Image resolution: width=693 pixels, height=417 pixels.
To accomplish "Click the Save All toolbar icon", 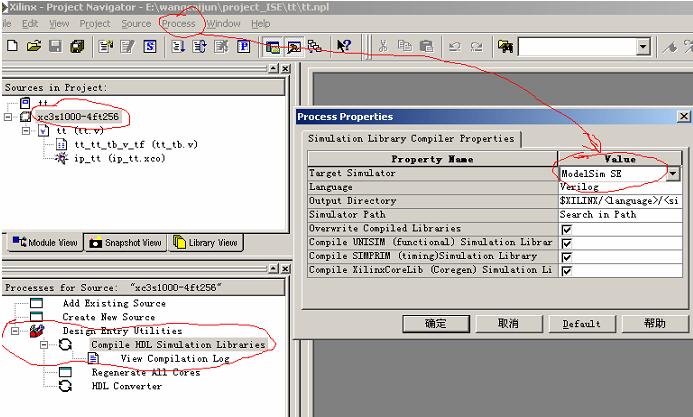I will tap(77, 45).
